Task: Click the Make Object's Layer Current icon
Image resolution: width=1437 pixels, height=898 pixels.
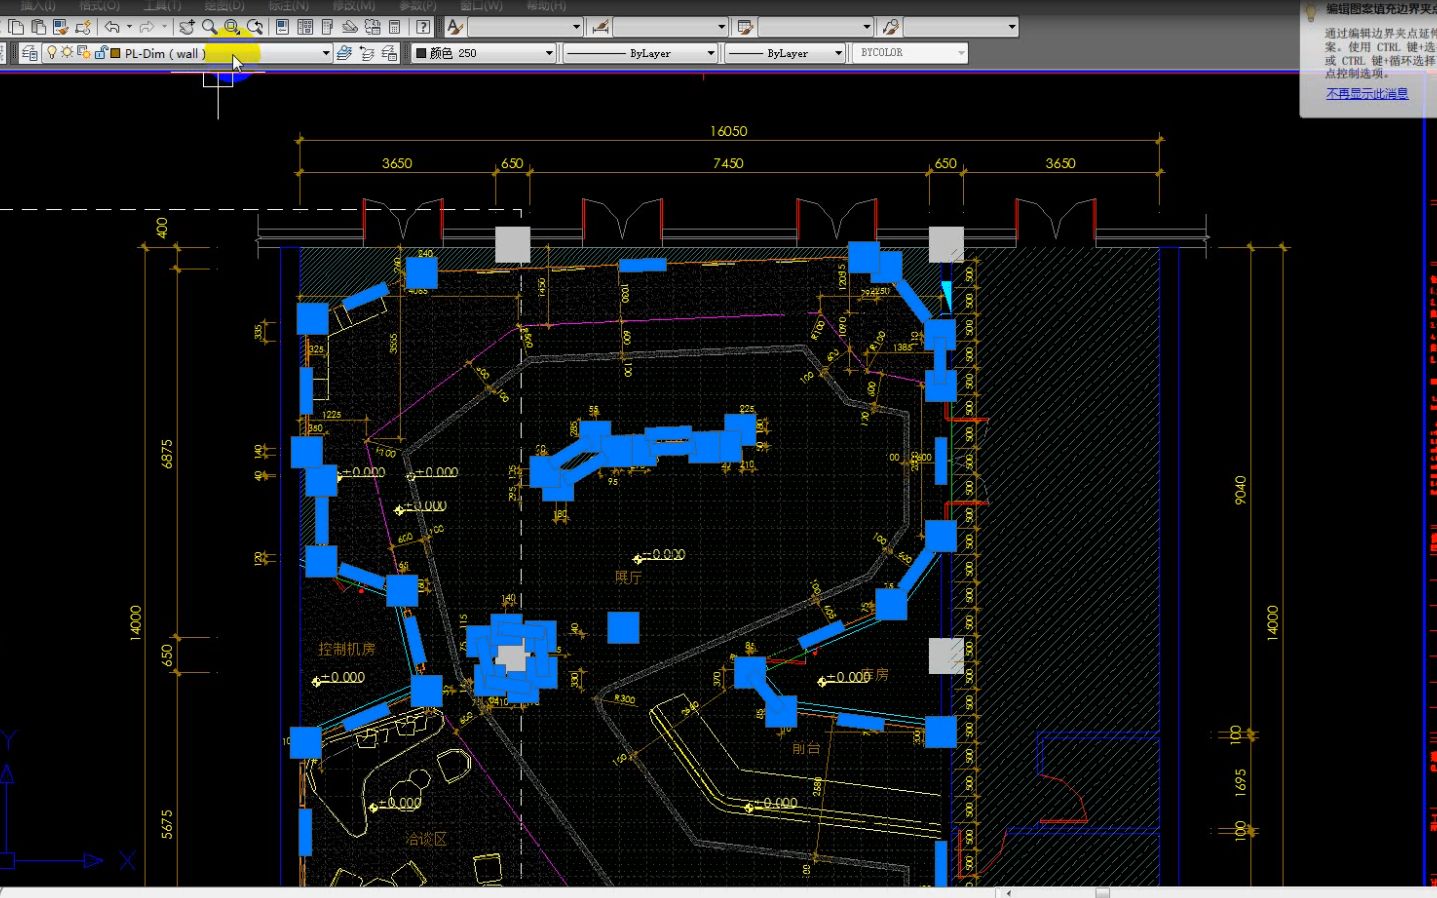Action: point(344,53)
